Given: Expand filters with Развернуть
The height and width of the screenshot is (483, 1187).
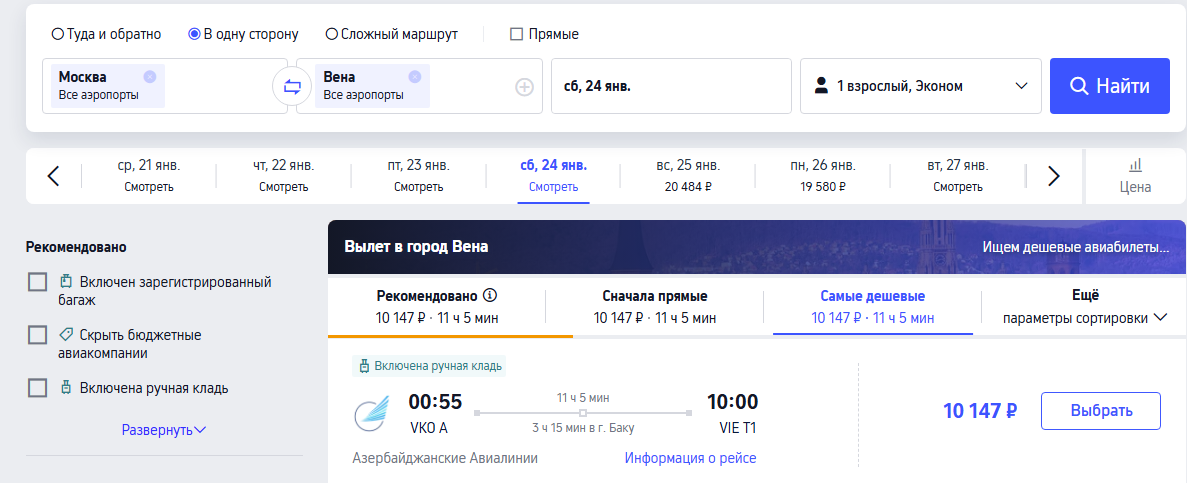Looking at the screenshot, I should (x=164, y=430).
